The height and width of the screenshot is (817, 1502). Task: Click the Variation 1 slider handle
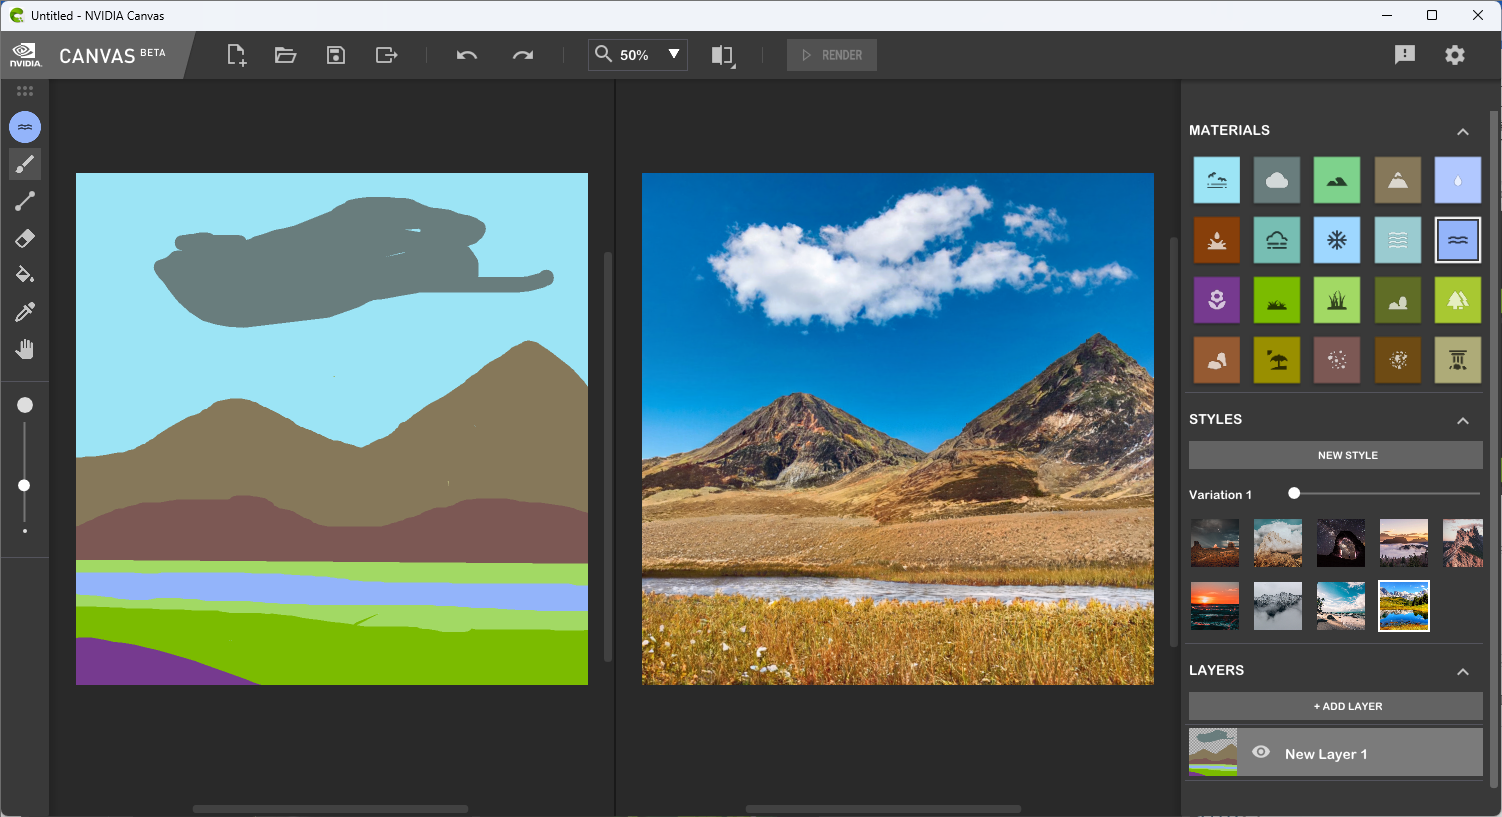click(1294, 493)
